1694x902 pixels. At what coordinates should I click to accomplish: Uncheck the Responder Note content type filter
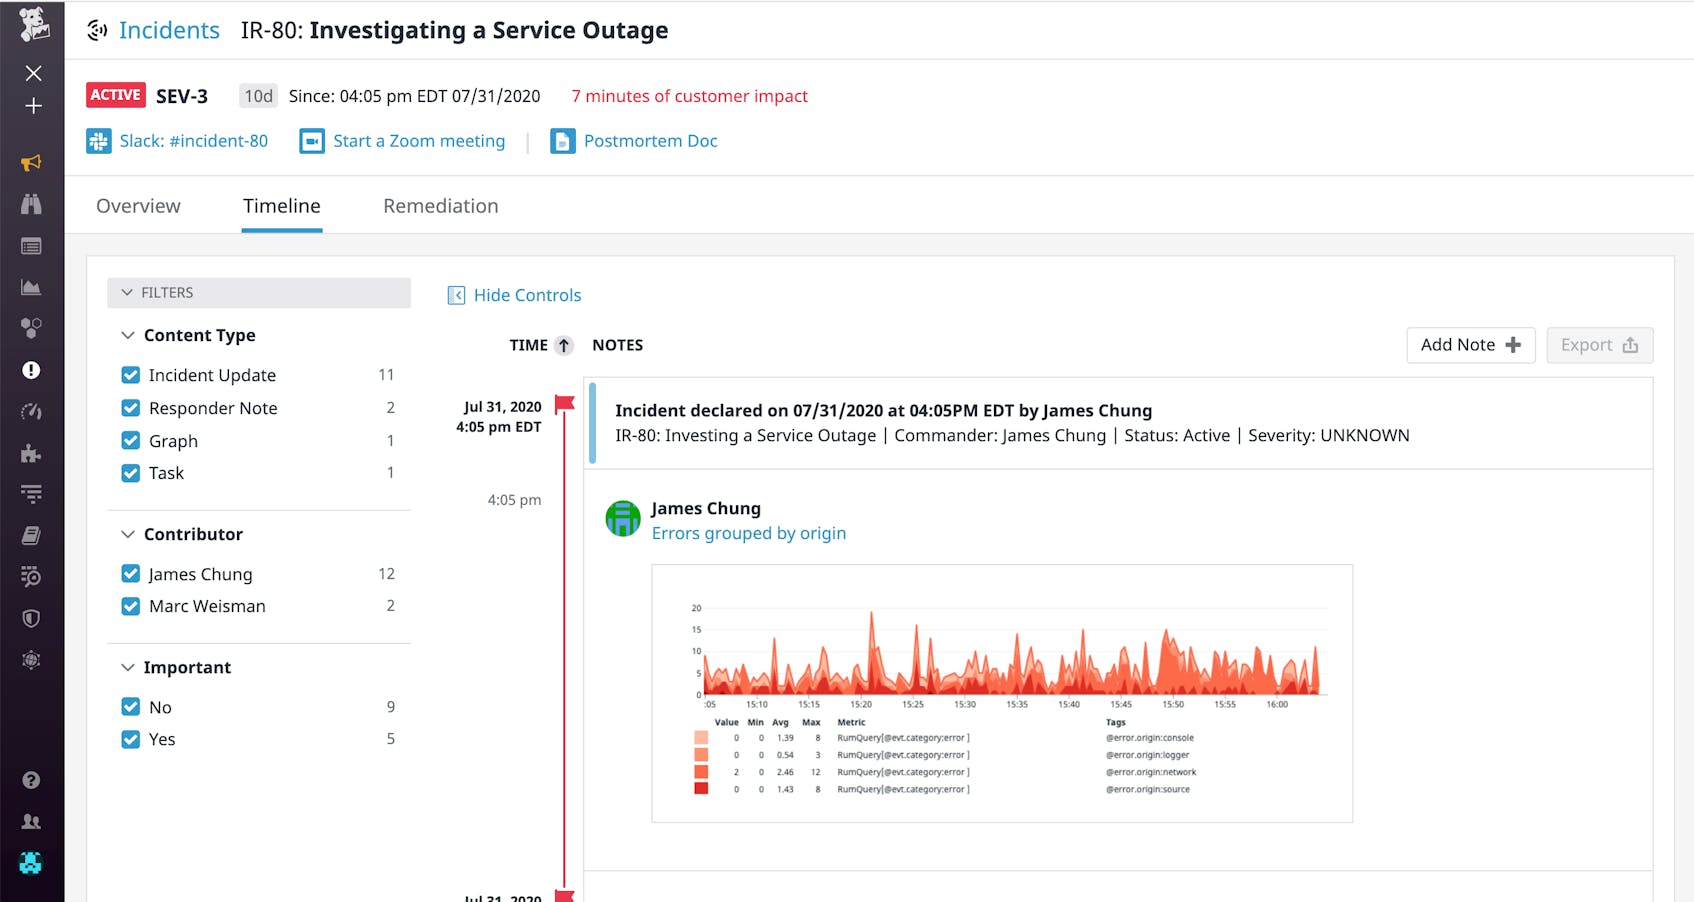[x=131, y=407]
